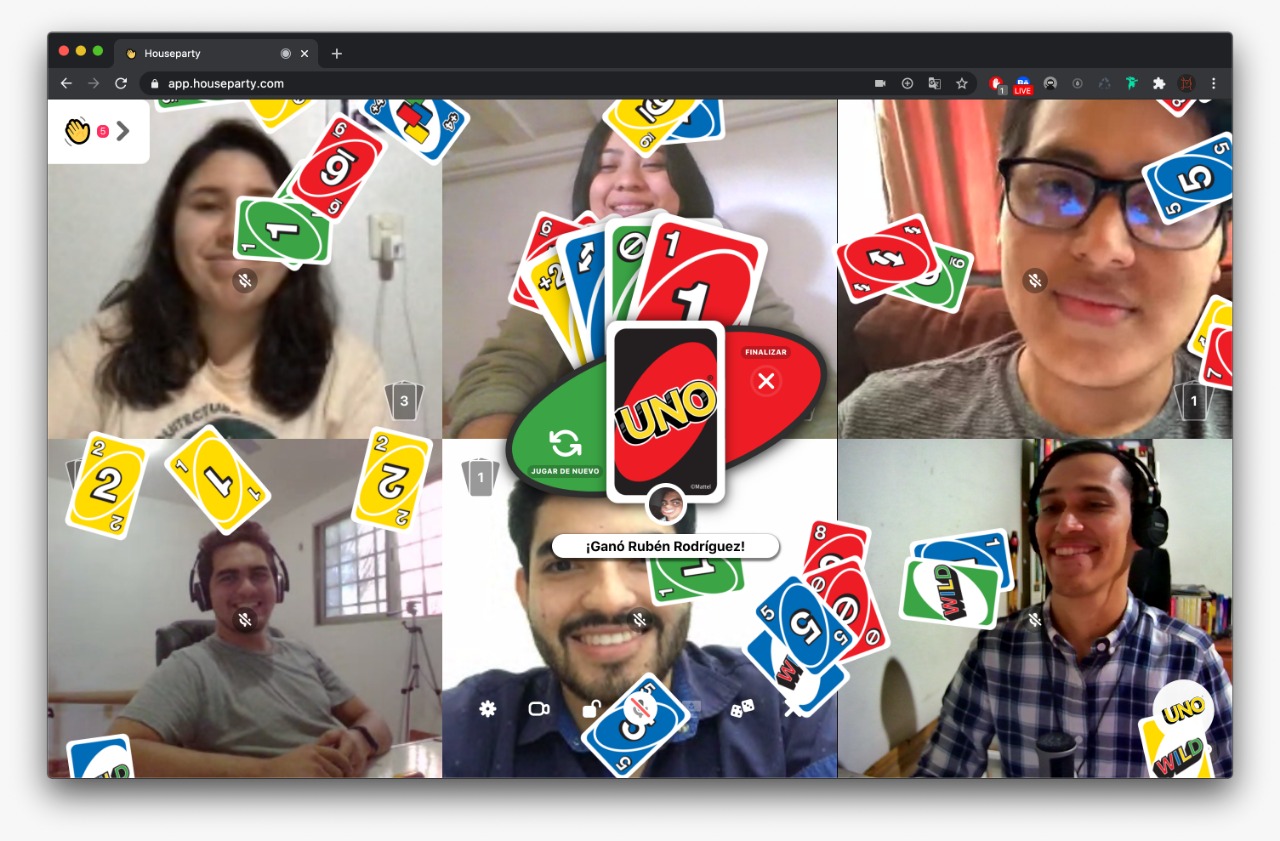Click the pink 5 notification badge
This screenshot has height=841, width=1280.
(102, 131)
